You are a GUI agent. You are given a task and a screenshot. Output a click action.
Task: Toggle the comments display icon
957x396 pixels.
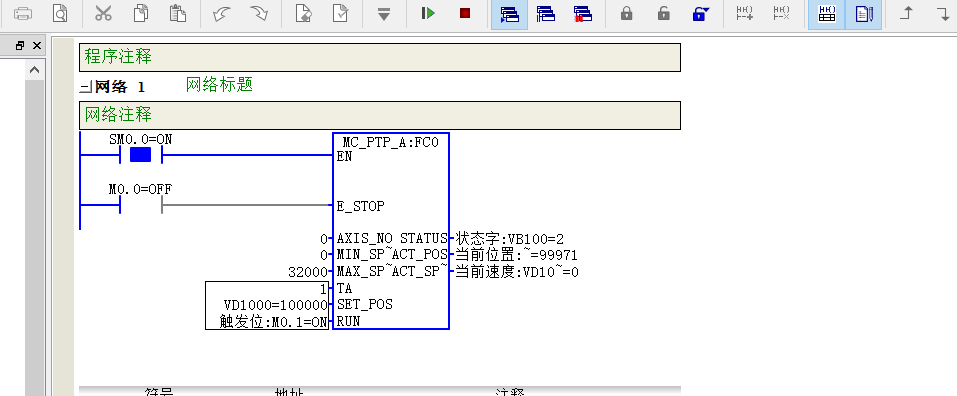tap(864, 14)
